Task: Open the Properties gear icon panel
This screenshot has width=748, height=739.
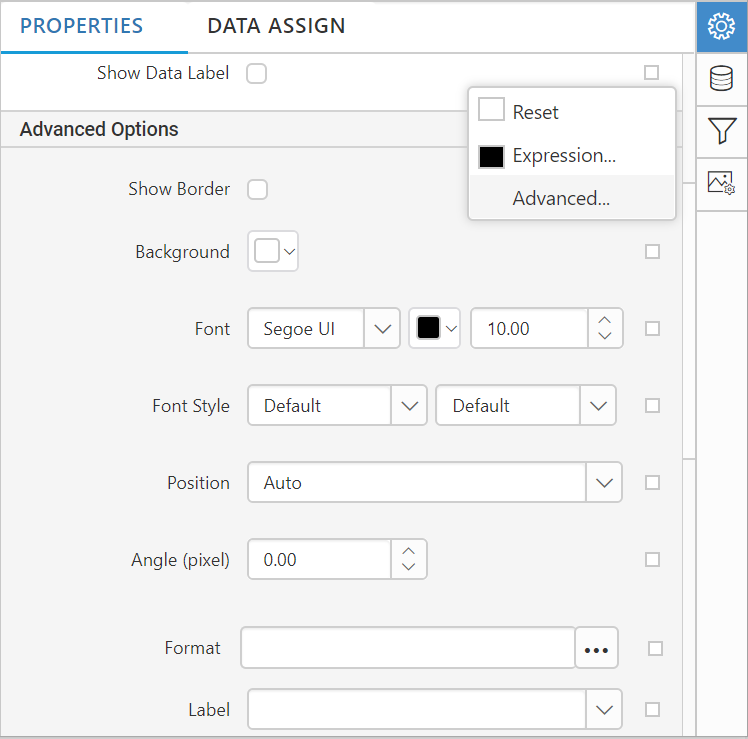Action: tap(721, 27)
